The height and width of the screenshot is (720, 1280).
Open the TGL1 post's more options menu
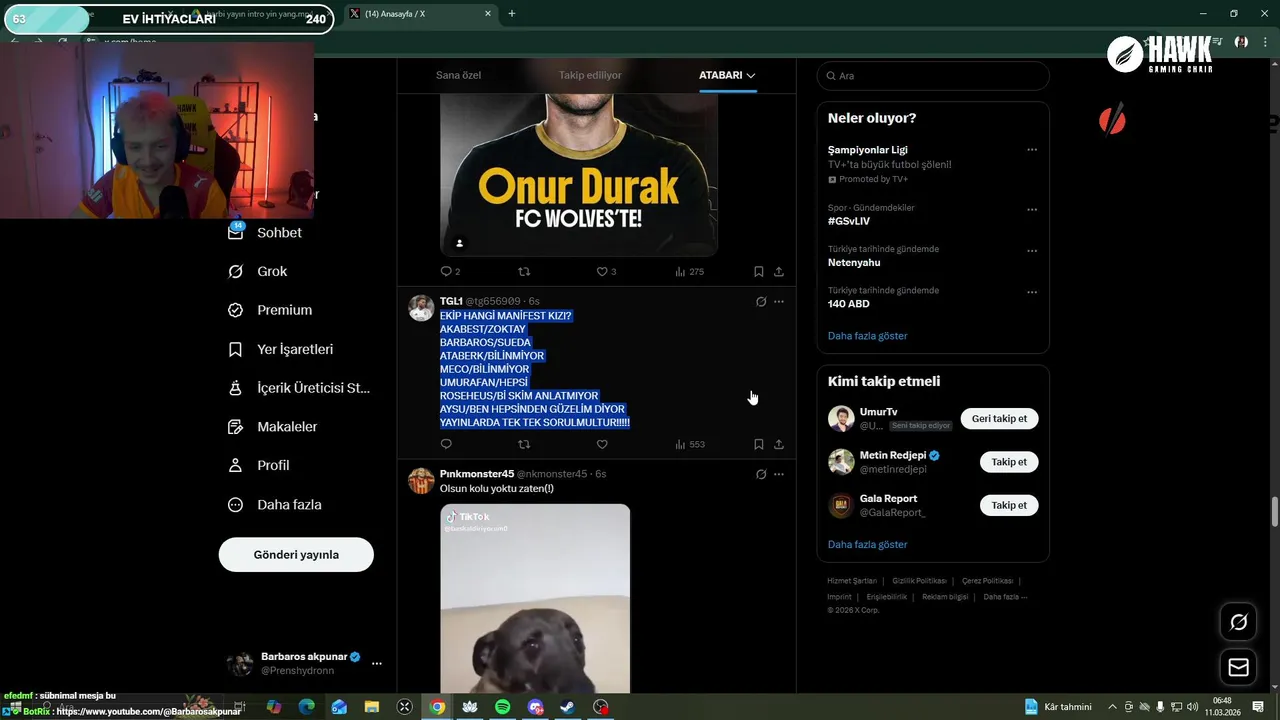[779, 301]
